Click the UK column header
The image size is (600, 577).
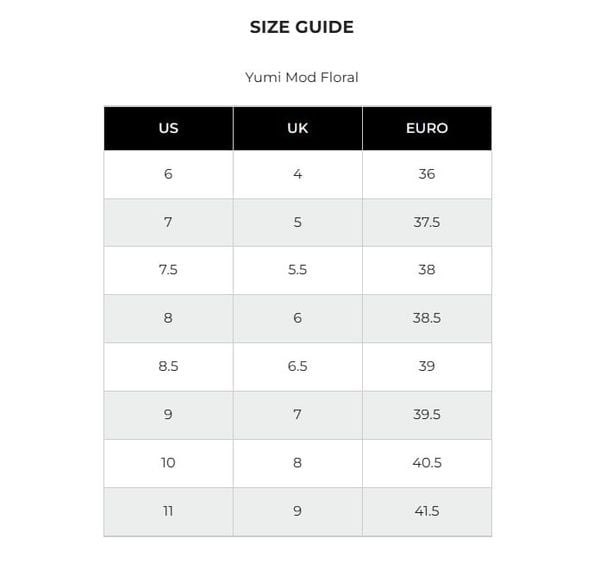(x=297, y=128)
